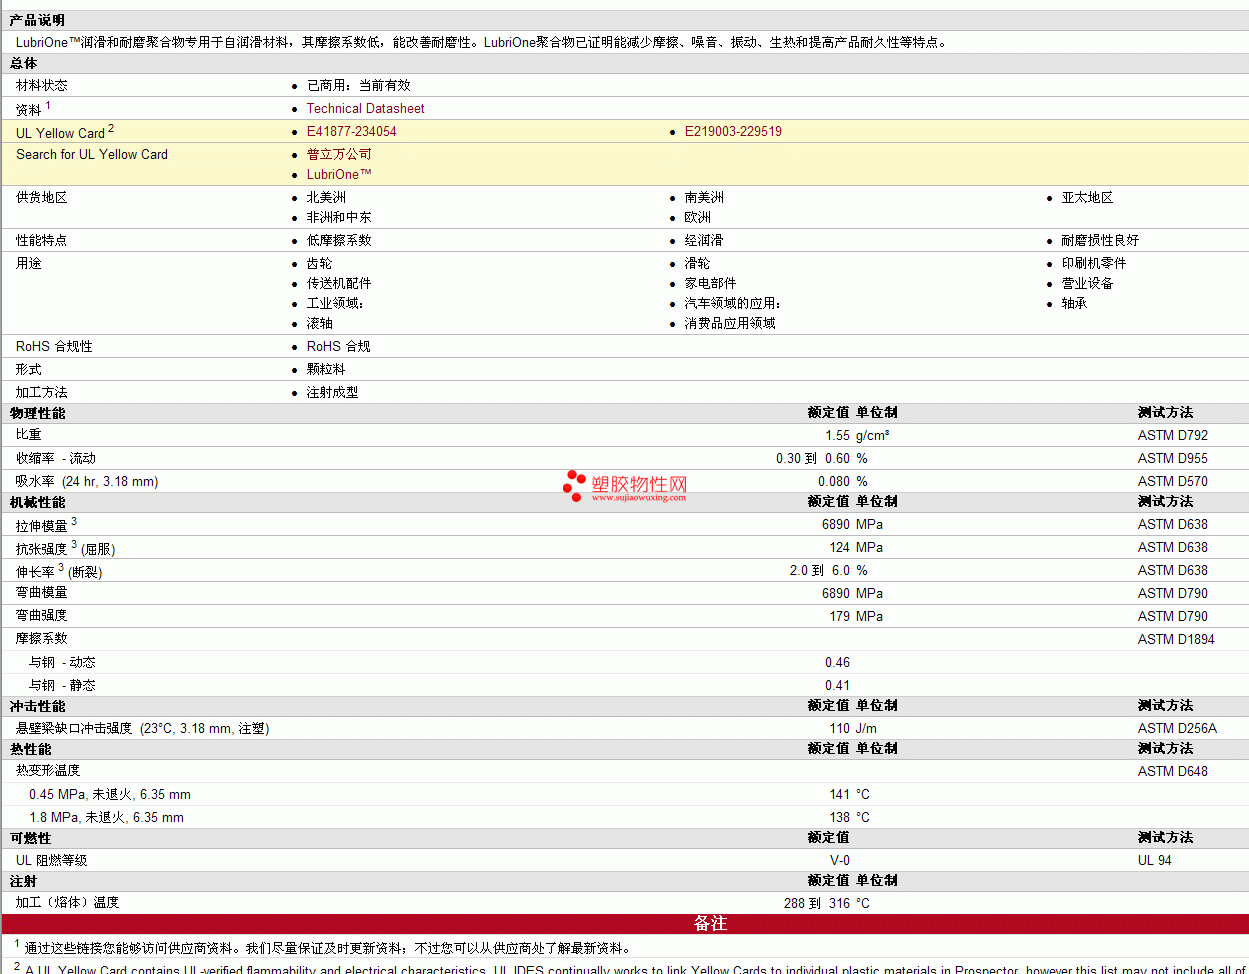The image size is (1249, 974).
Task: Select the 材料状态 row label
Action: click(42, 85)
